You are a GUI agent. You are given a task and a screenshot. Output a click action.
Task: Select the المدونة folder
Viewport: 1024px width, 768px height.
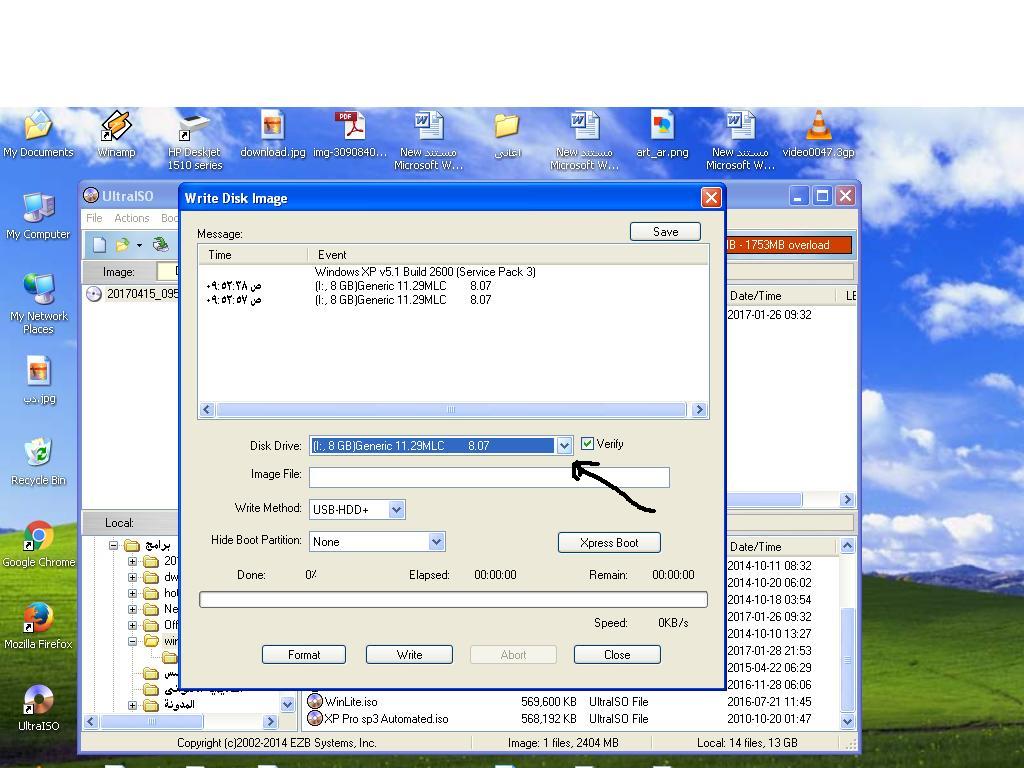click(x=170, y=705)
